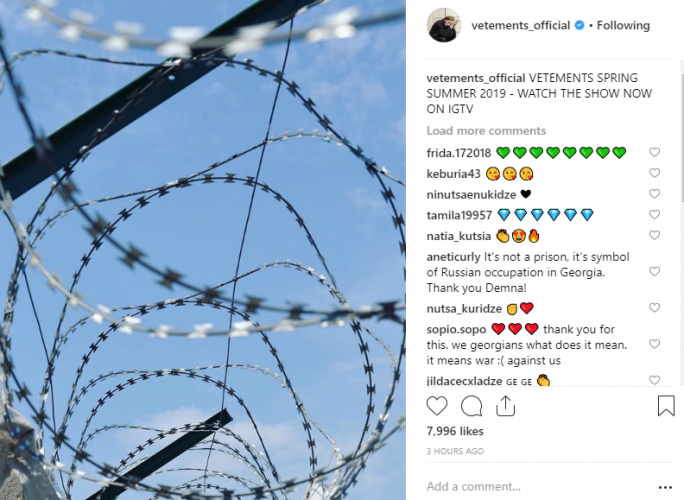Image resolution: width=684 pixels, height=500 pixels.
Task: Save the post with the bookmark icon
Action: (666, 406)
